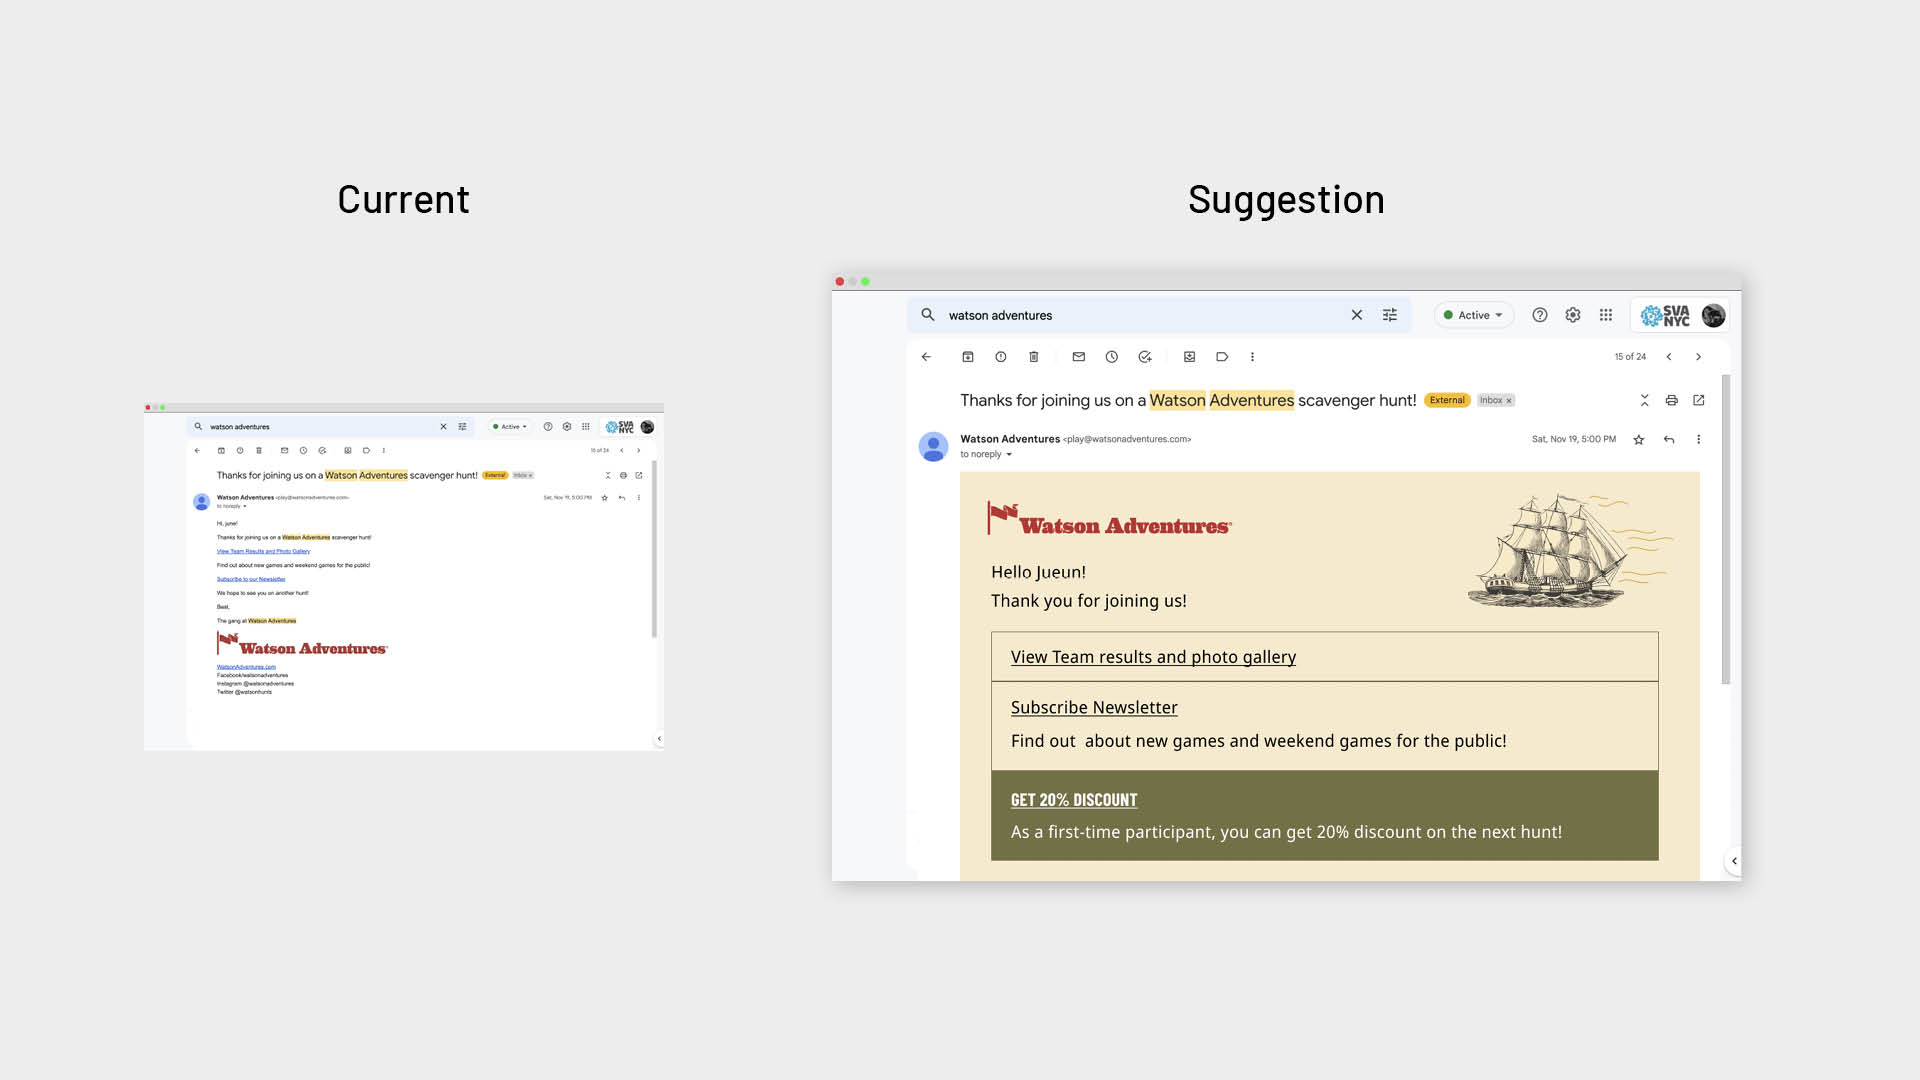Remove the Inbox label in Suggestion window
The height and width of the screenshot is (1080, 1920).
tap(1509, 401)
